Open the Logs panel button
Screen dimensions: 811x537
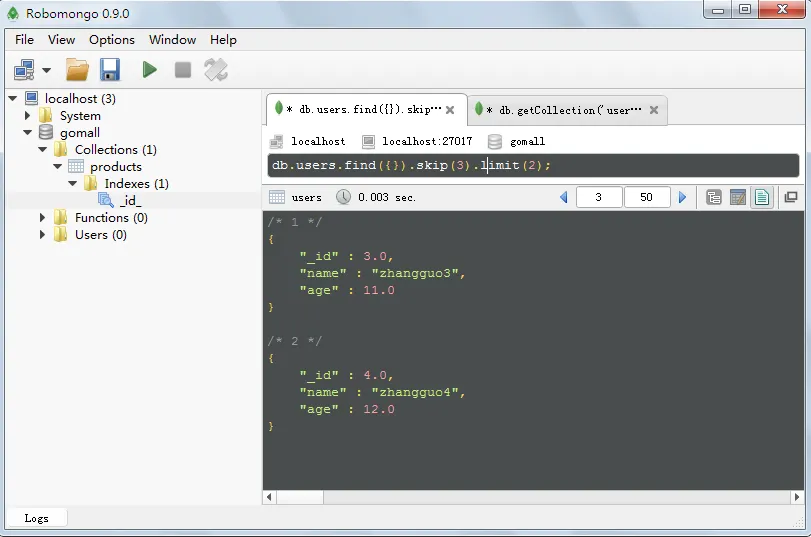pos(36,518)
